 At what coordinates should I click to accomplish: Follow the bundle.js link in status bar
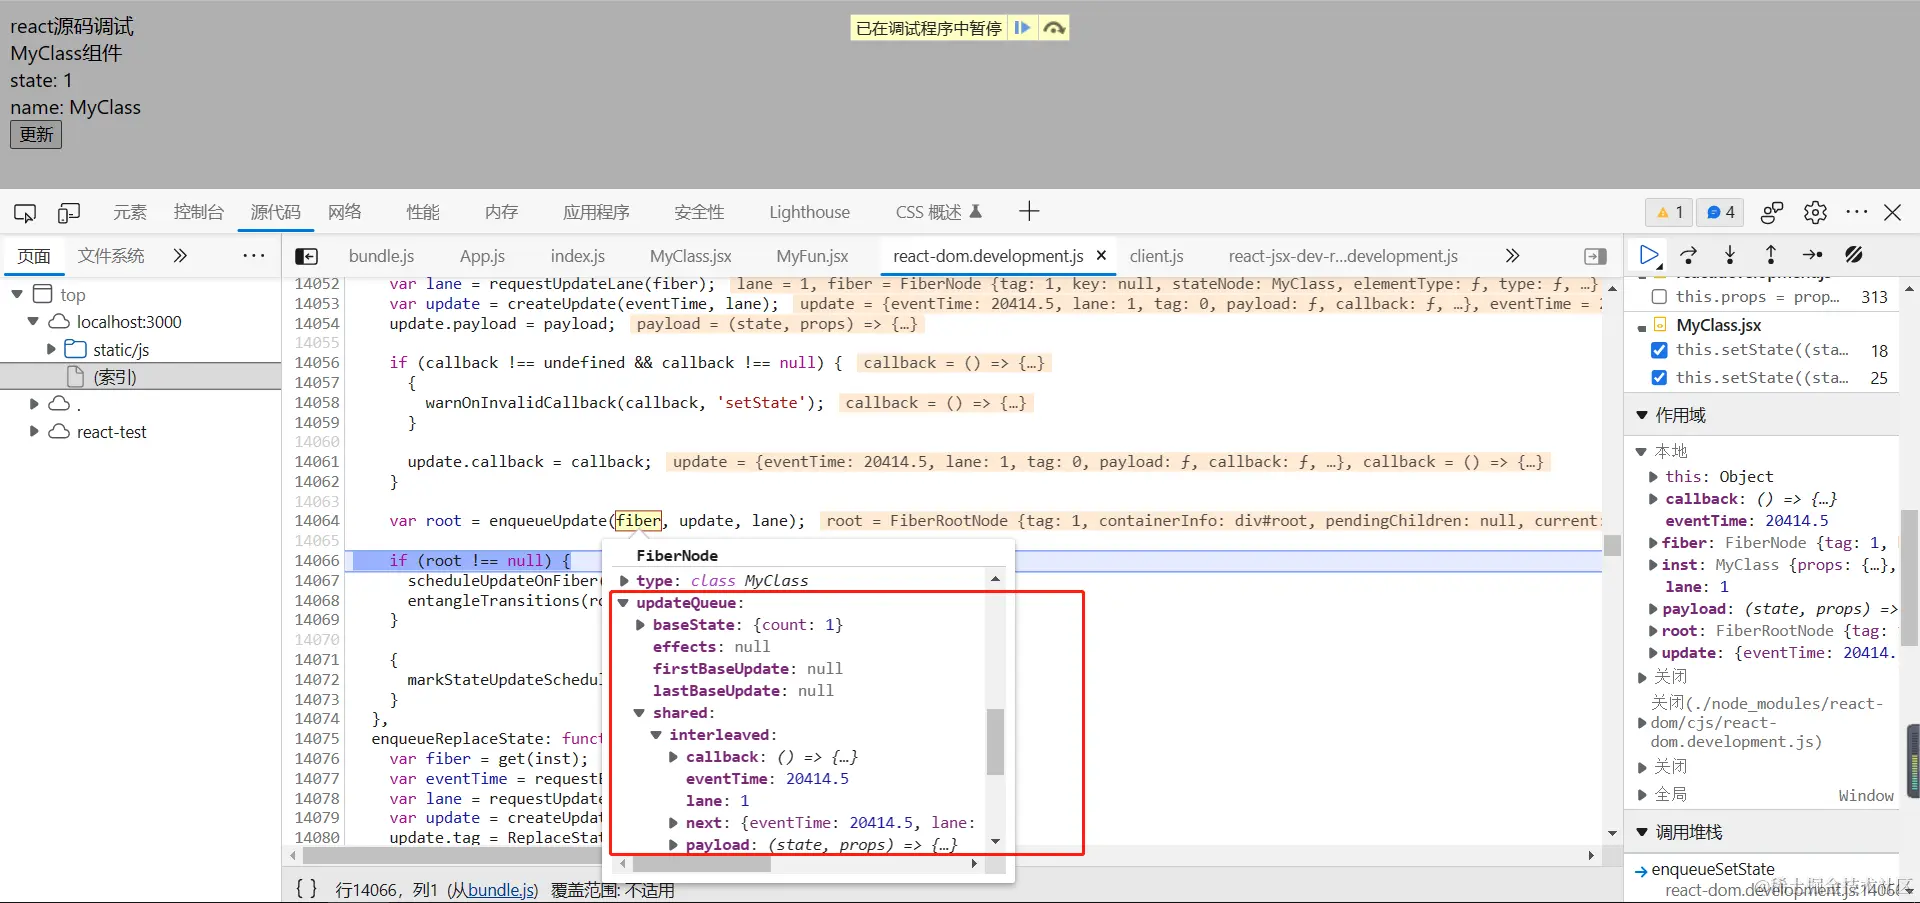tap(500, 890)
